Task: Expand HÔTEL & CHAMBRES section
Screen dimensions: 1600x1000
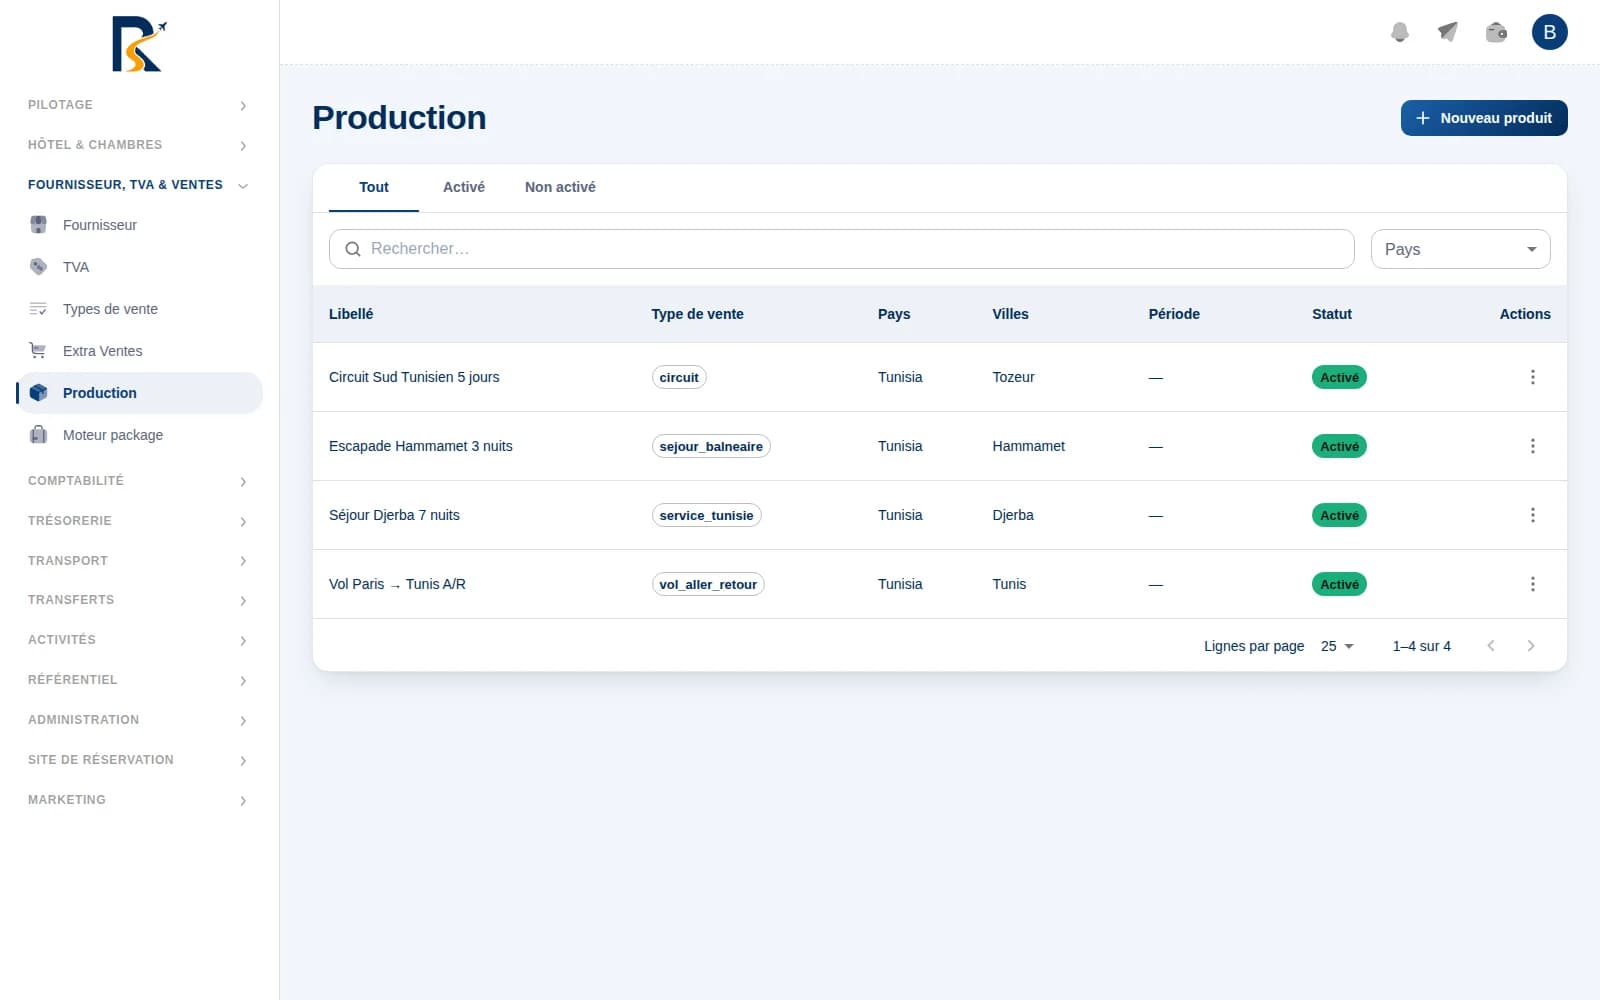Action: click(138, 145)
